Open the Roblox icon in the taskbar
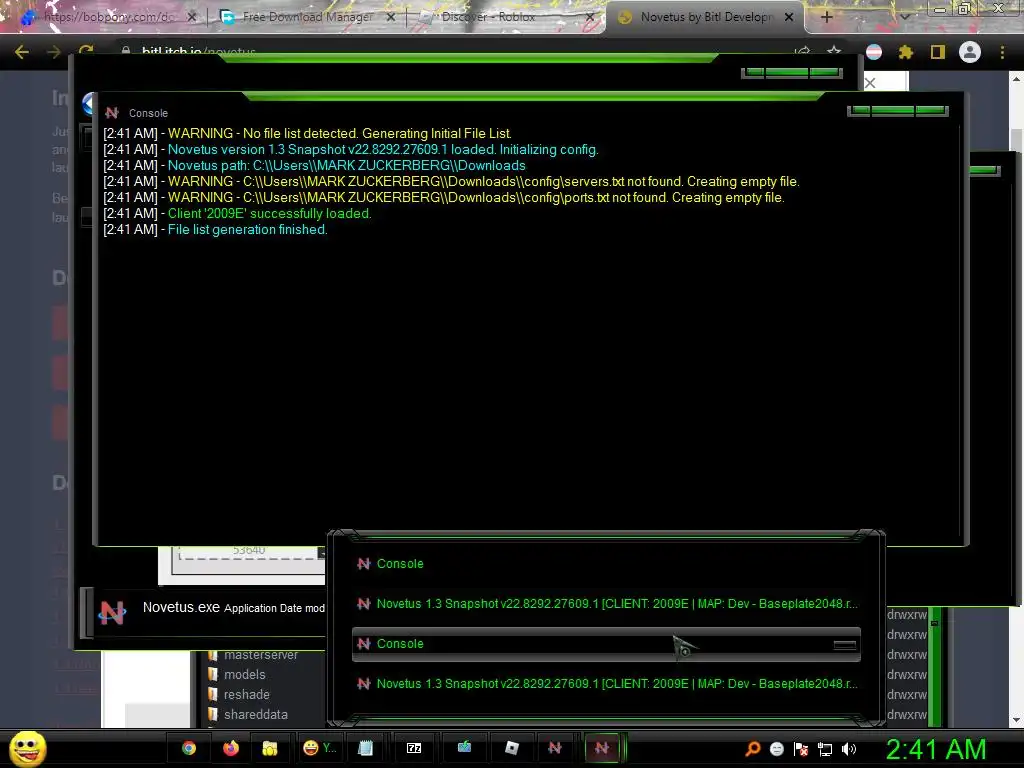 [x=512, y=748]
